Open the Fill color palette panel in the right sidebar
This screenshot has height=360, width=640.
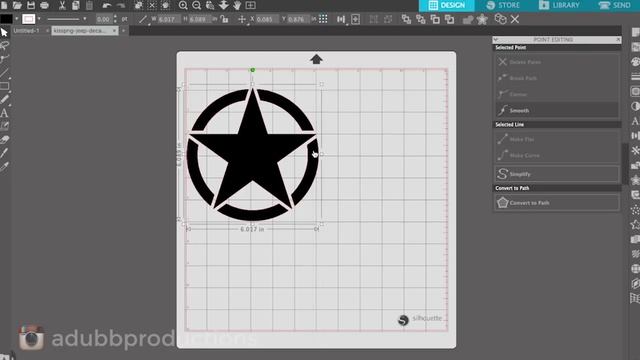pos(635,62)
